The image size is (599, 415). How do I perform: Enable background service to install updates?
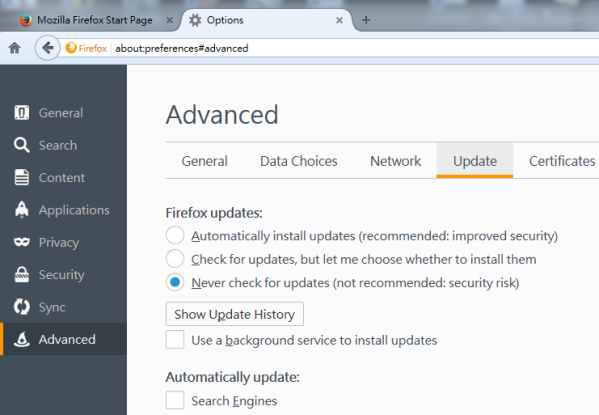175,340
